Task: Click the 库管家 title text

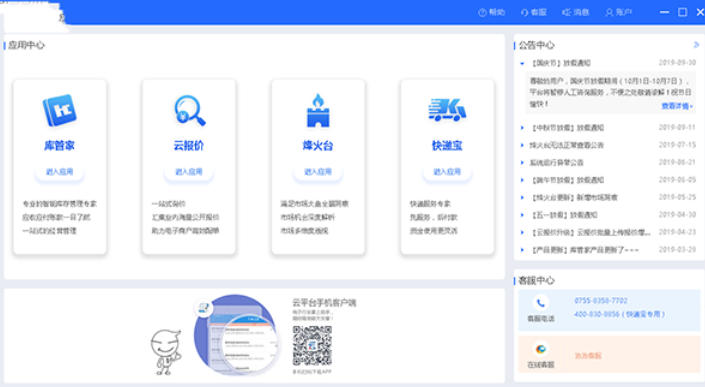Action: [x=59, y=146]
